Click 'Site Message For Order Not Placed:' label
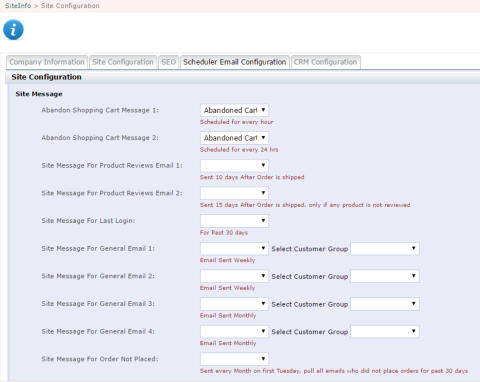The height and width of the screenshot is (382, 480). [x=100, y=359]
